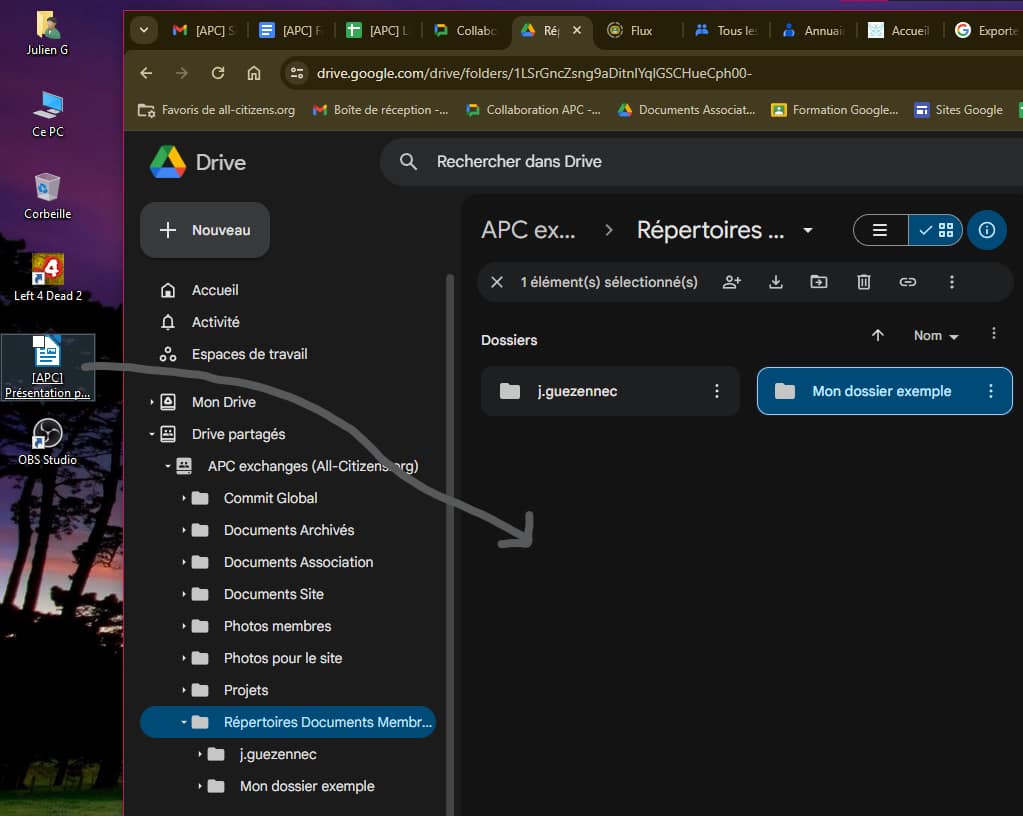Switch to list view layout
Viewport: 1023px width, 816px height.
pos(880,230)
